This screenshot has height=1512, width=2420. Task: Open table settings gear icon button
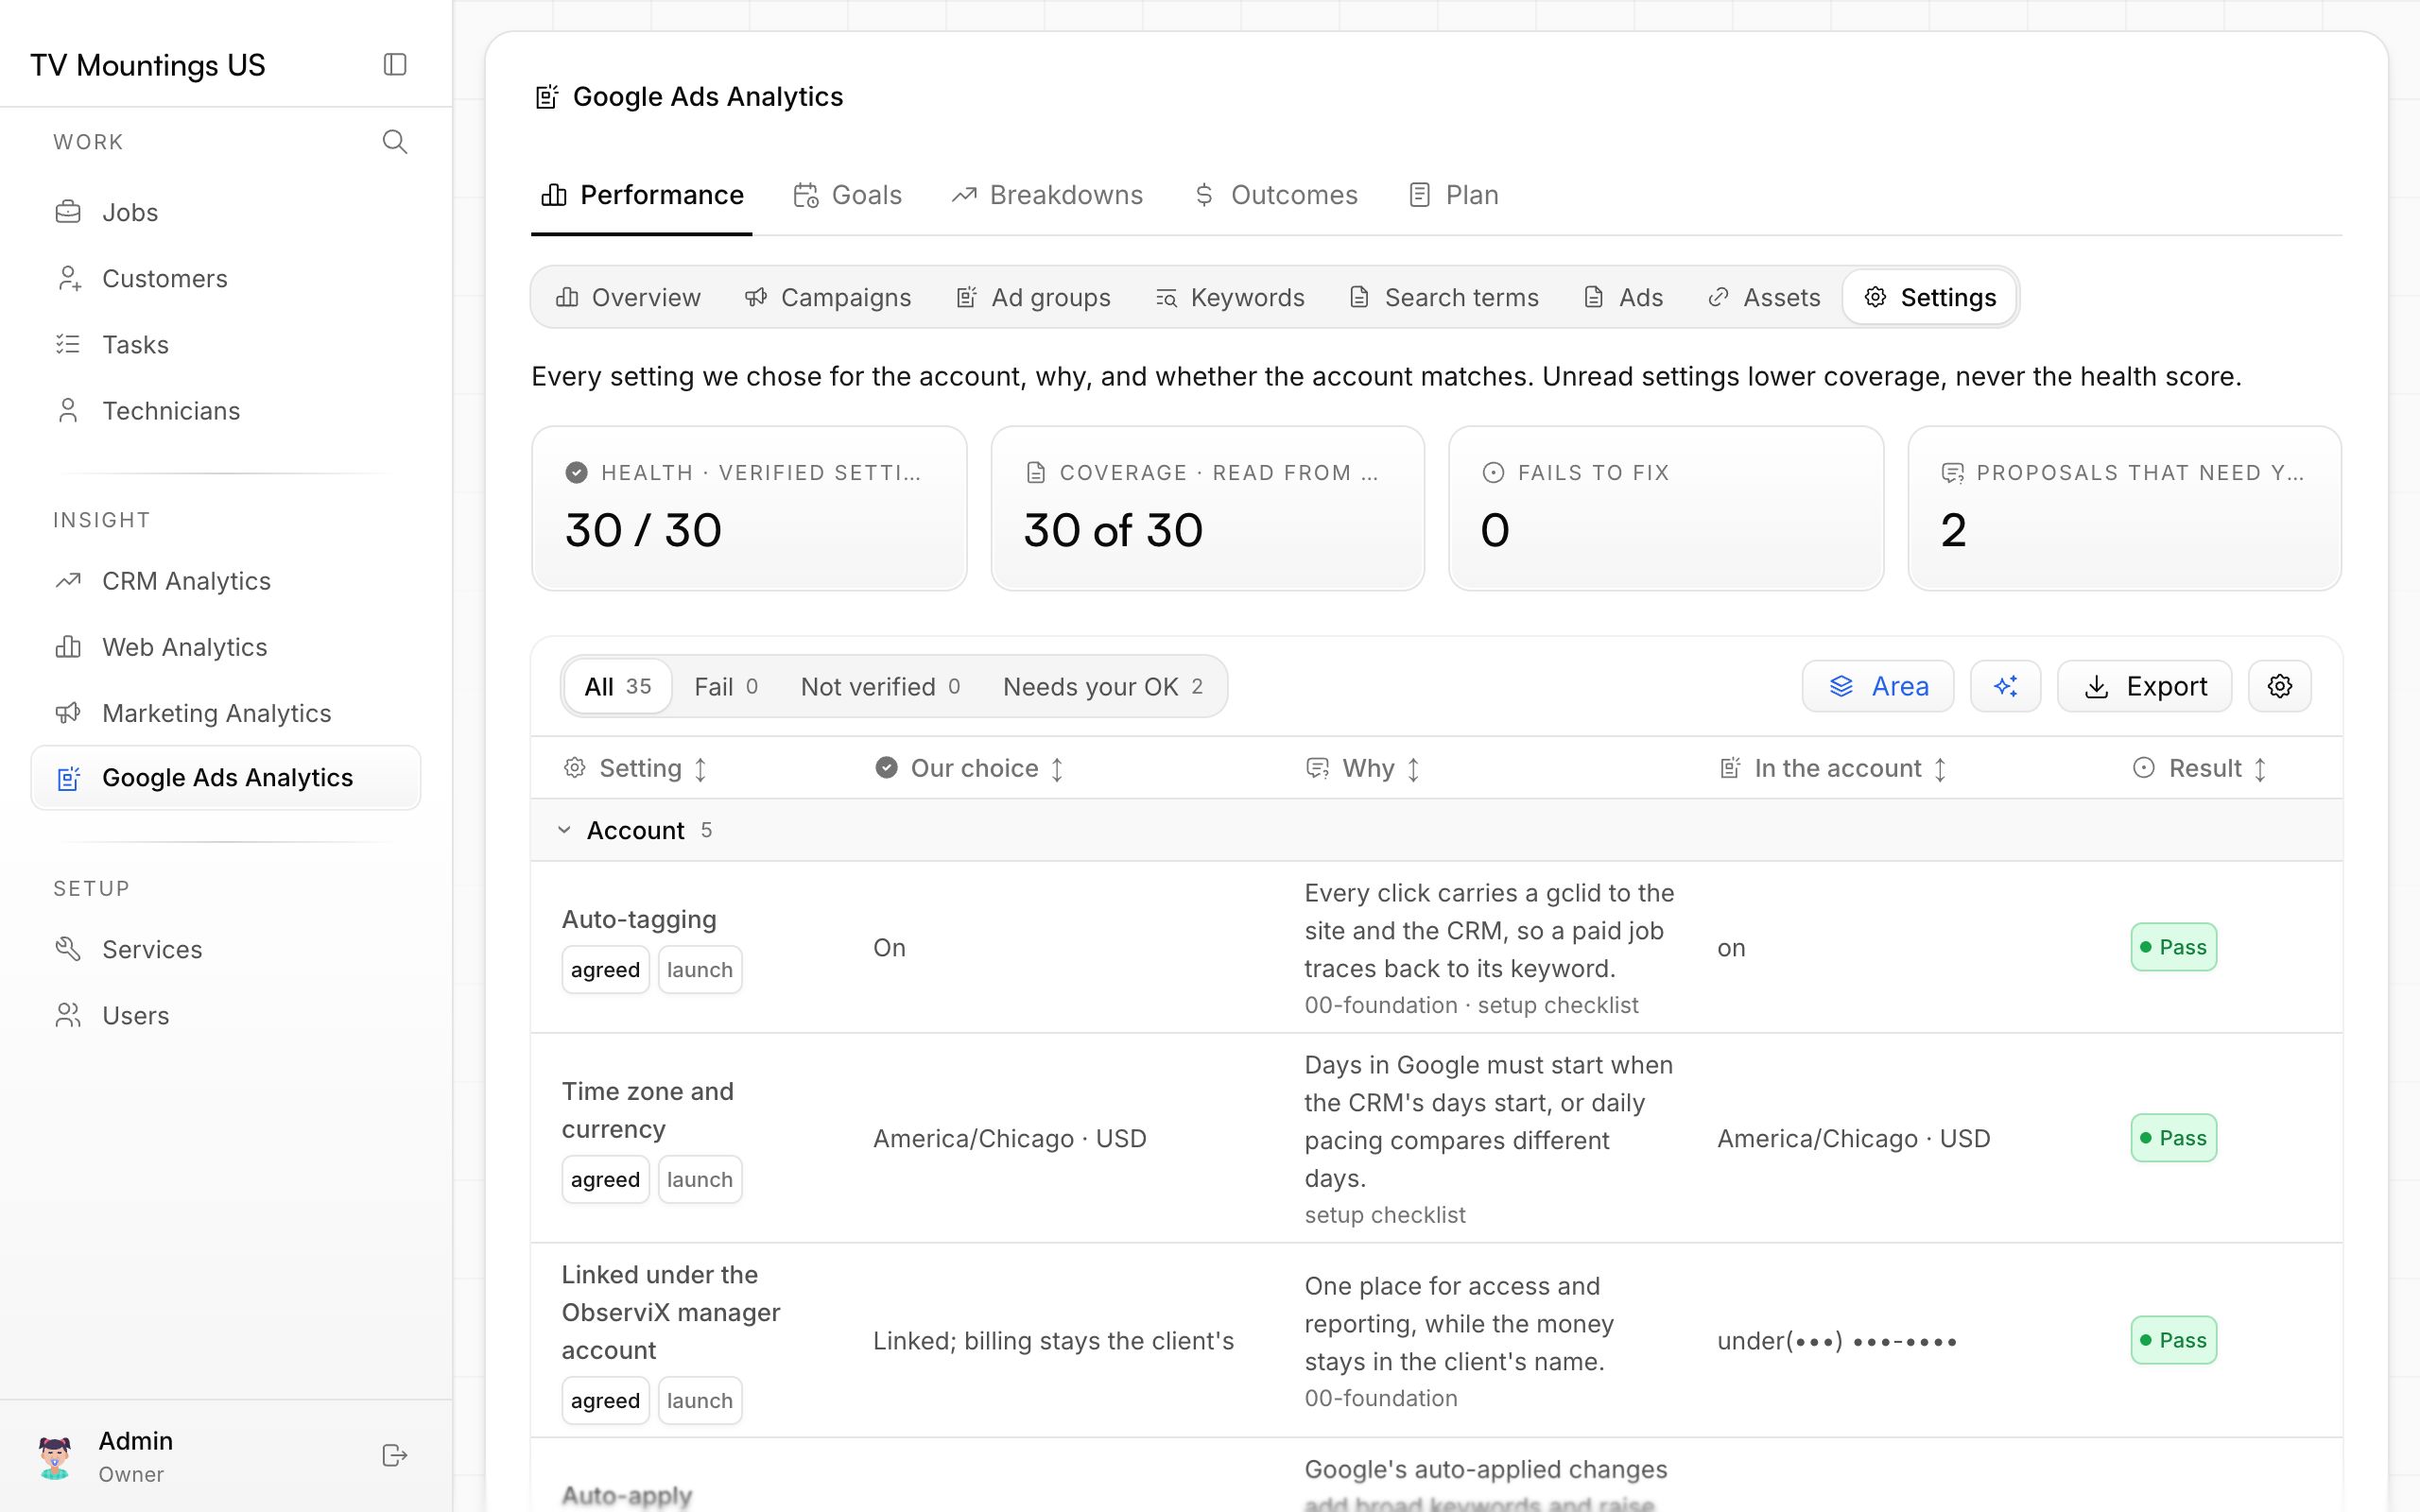pos(2279,686)
